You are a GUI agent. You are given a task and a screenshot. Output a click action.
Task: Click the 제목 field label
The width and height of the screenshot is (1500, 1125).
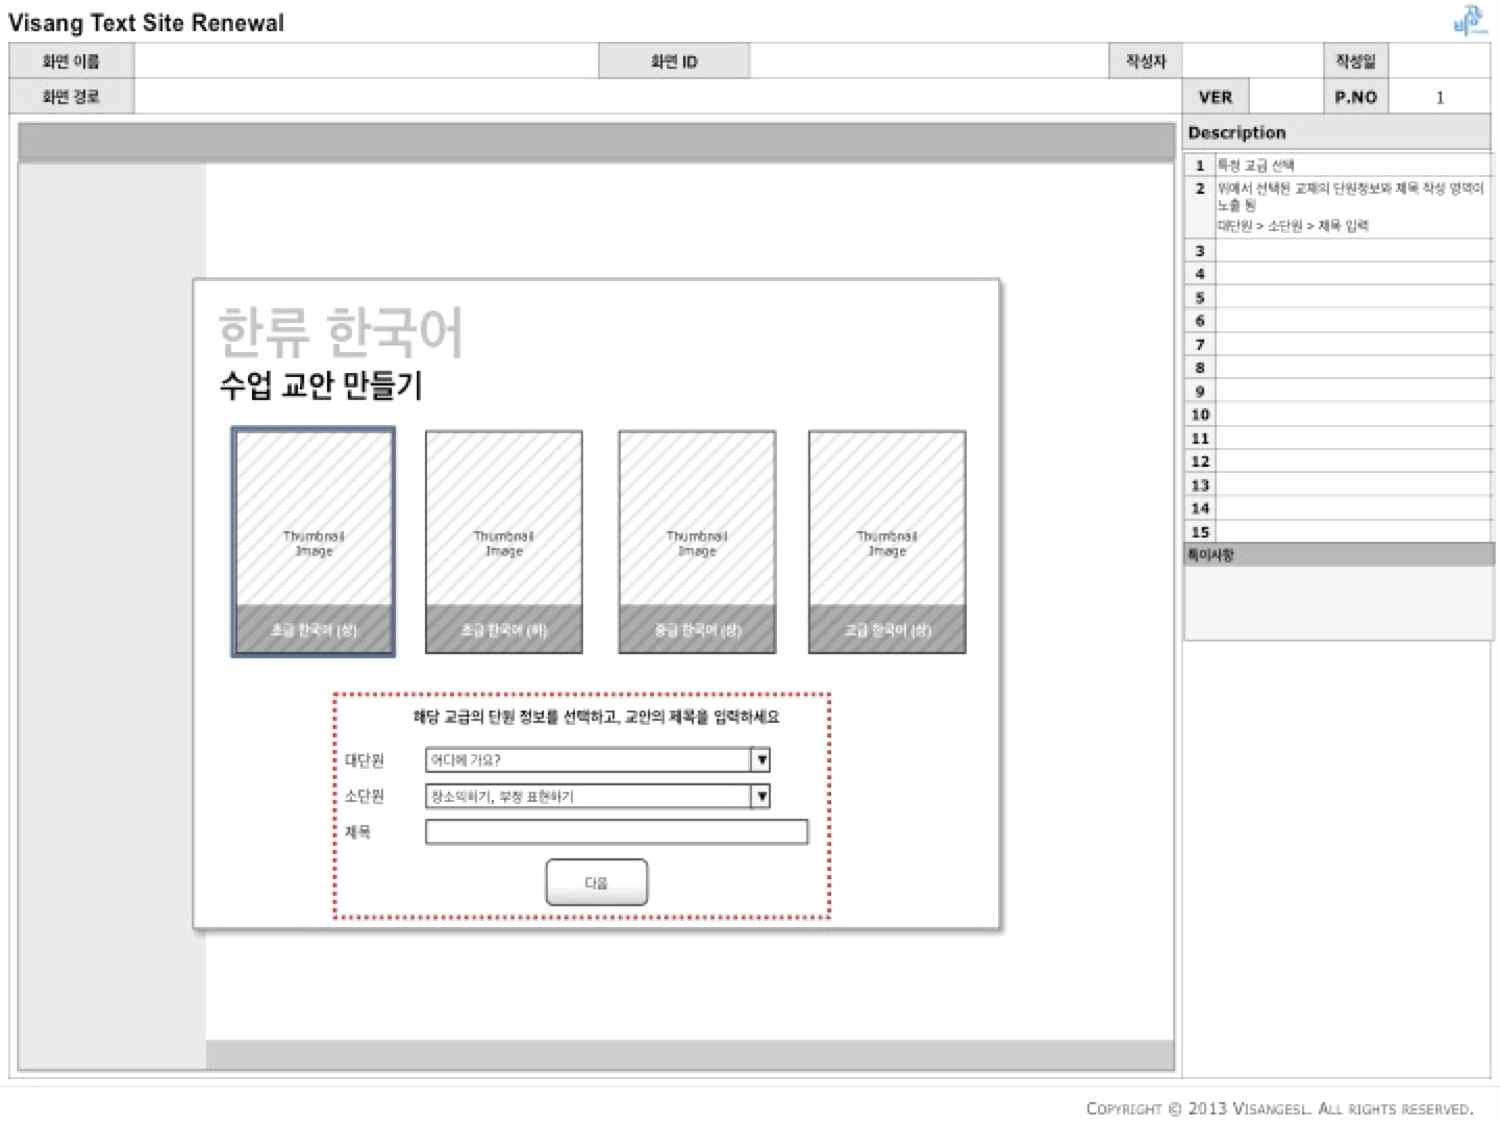[x=357, y=832]
